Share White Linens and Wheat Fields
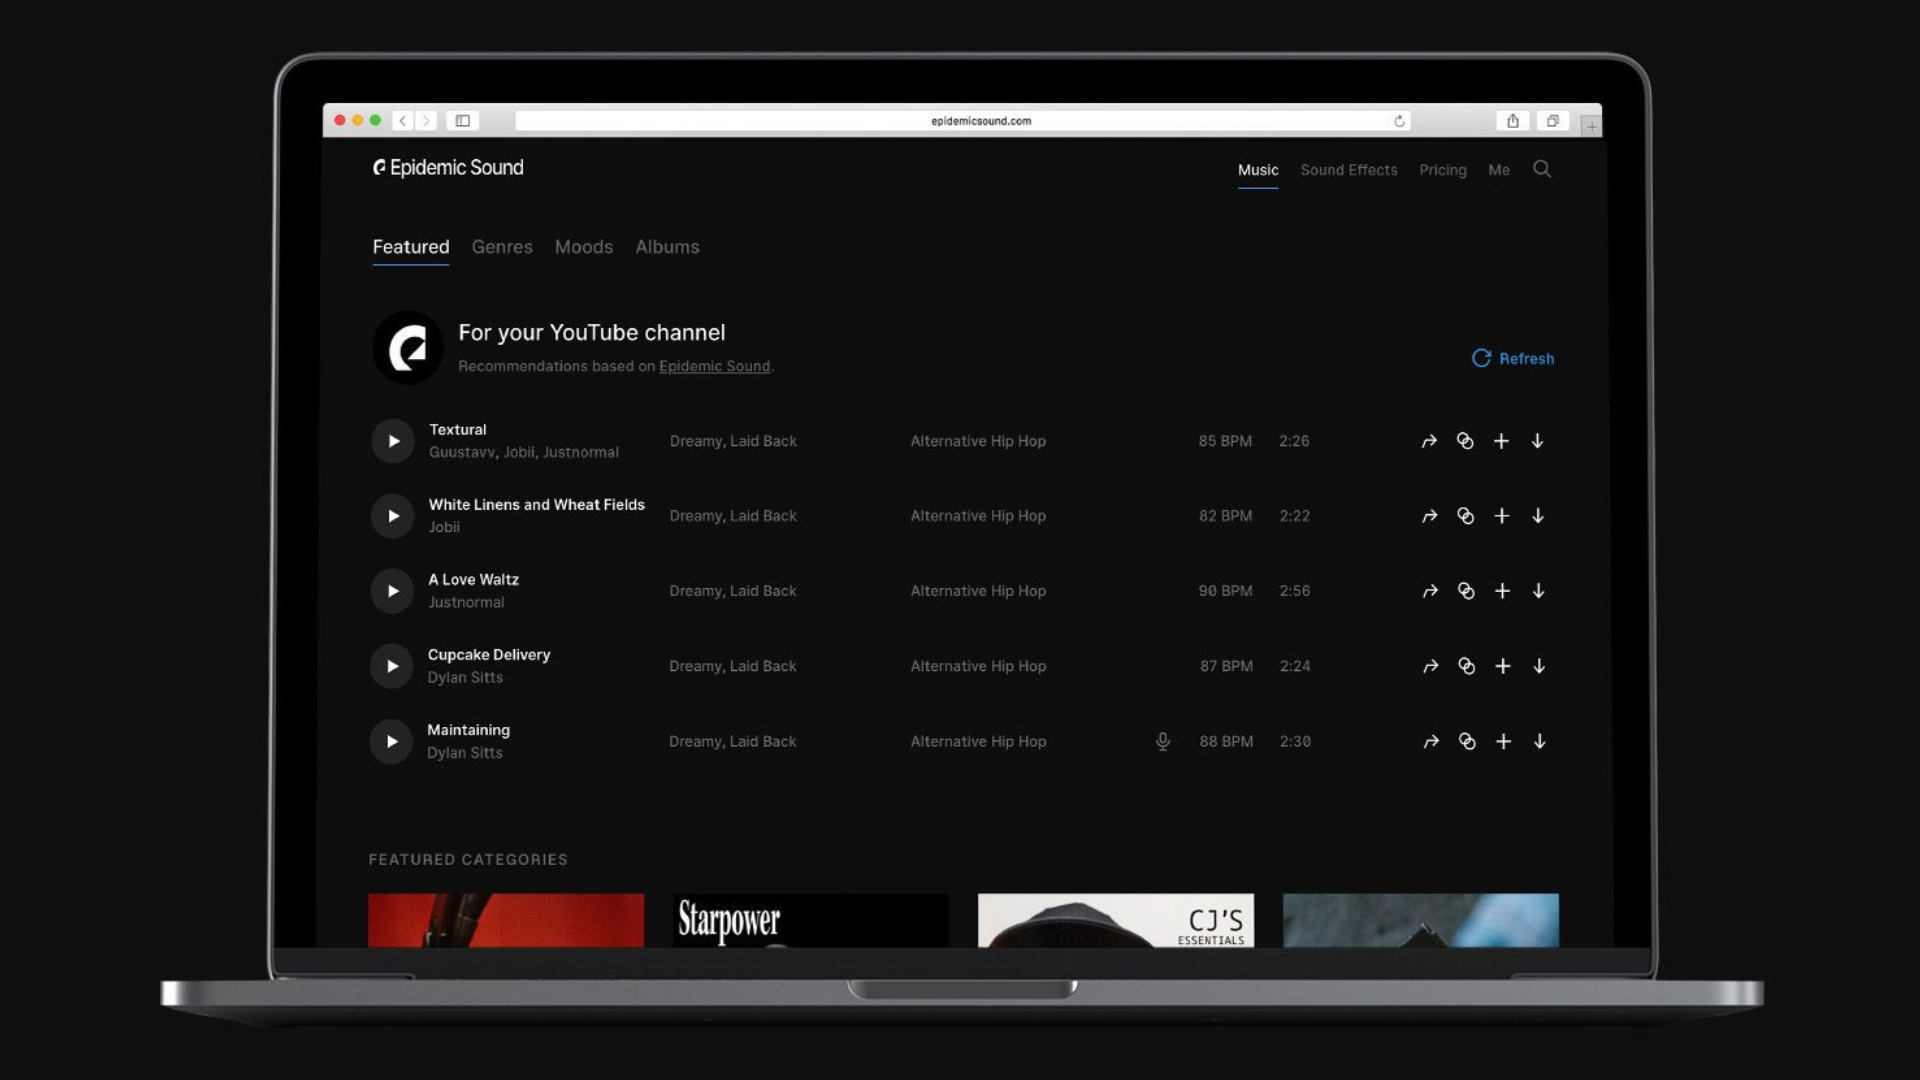 (1430, 516)
